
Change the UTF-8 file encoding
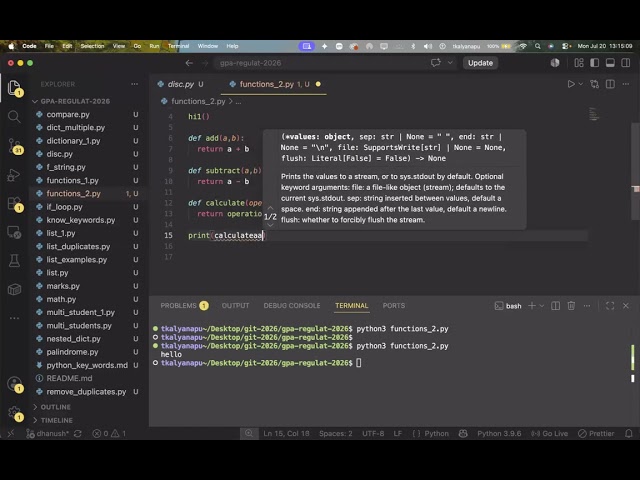coord(373,433)
